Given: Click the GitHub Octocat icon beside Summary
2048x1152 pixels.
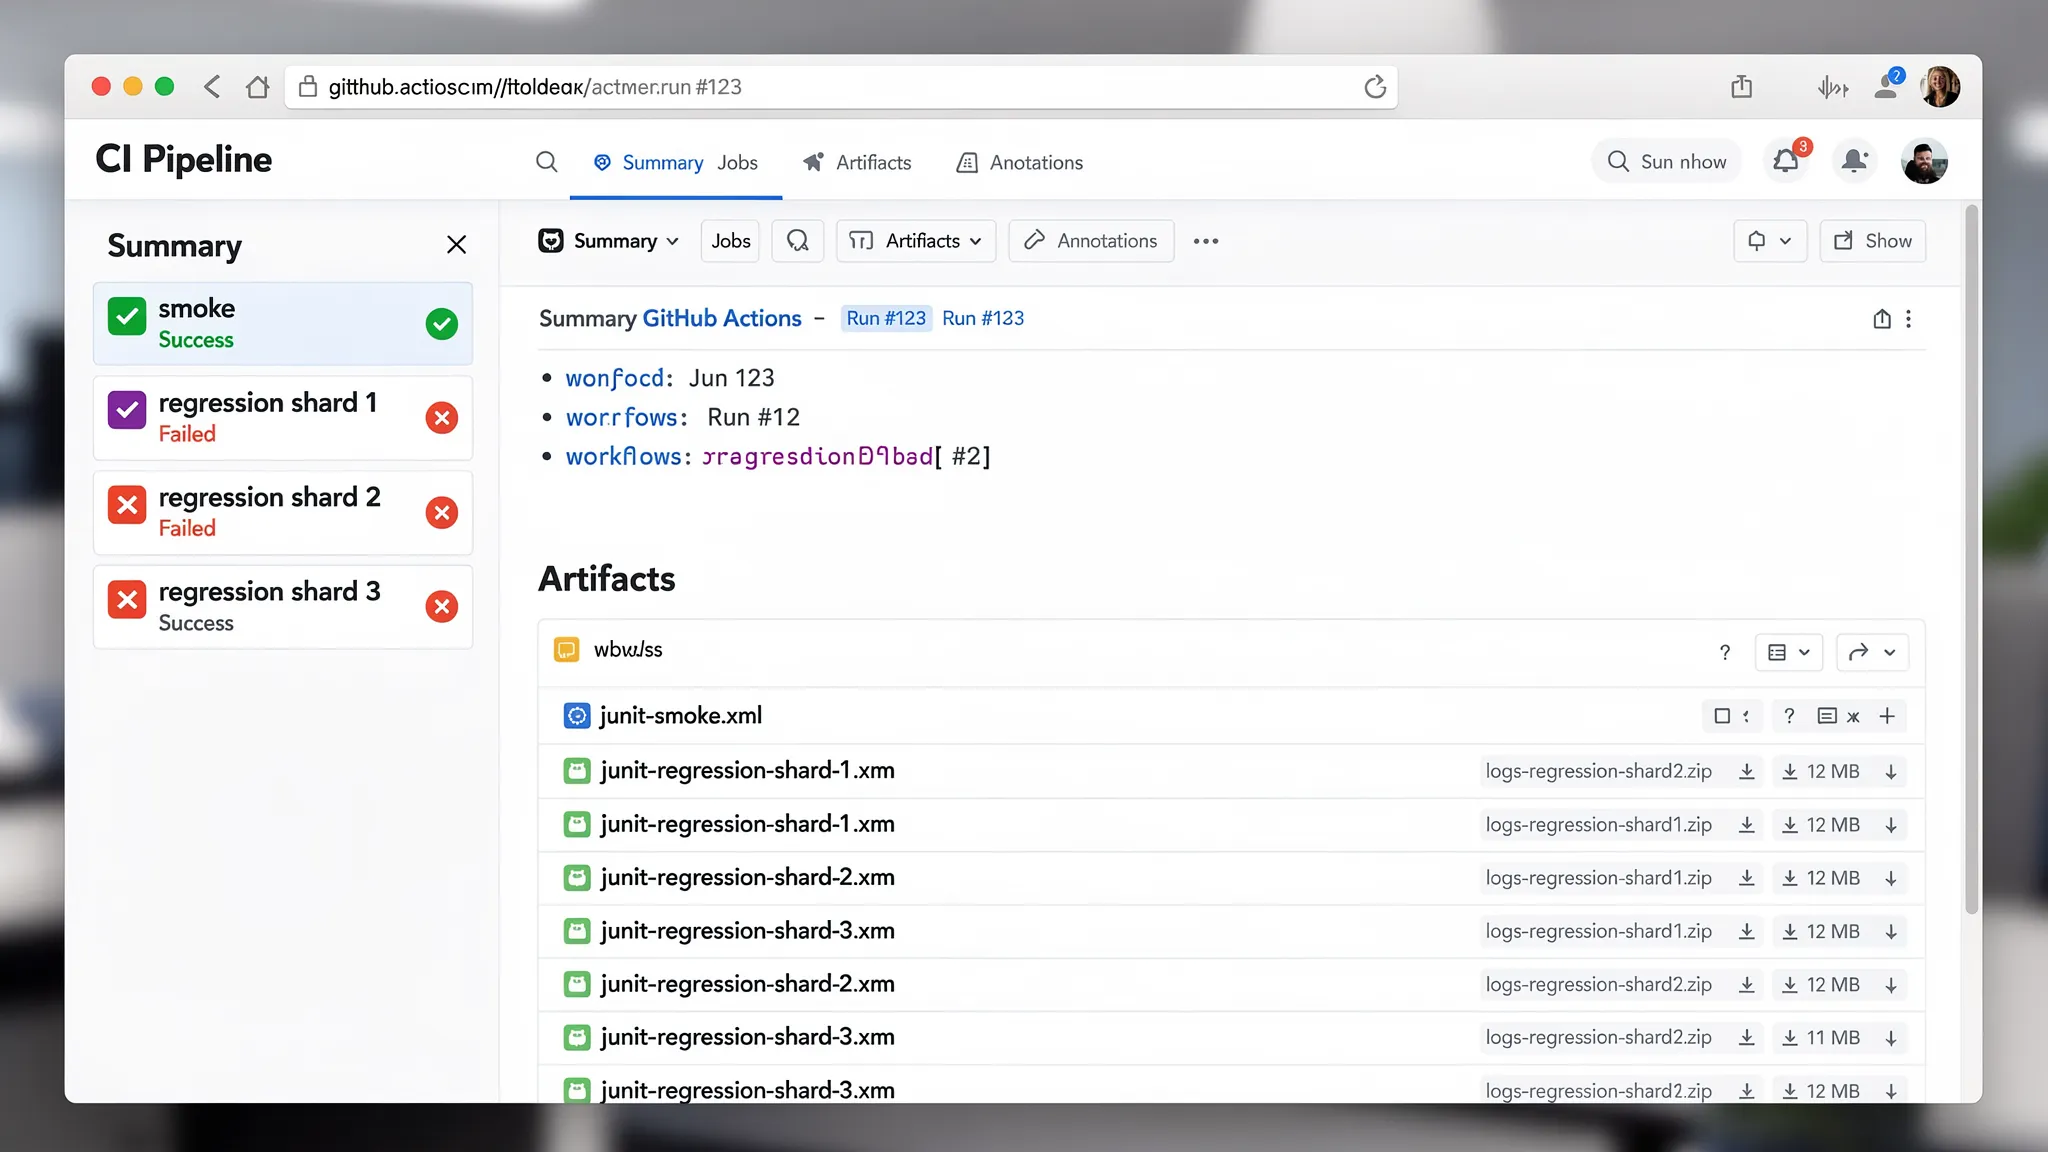Looking at the screenshot, I should [551, 241].
